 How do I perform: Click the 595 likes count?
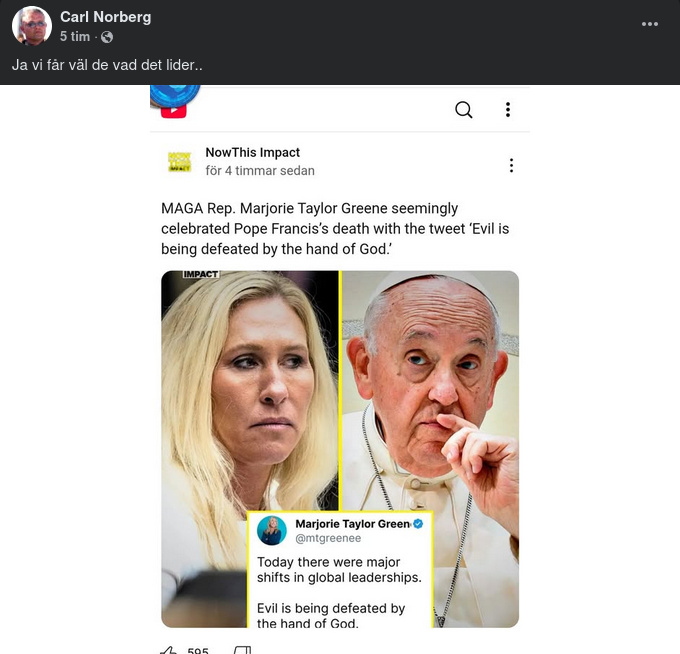coord(198,650)
